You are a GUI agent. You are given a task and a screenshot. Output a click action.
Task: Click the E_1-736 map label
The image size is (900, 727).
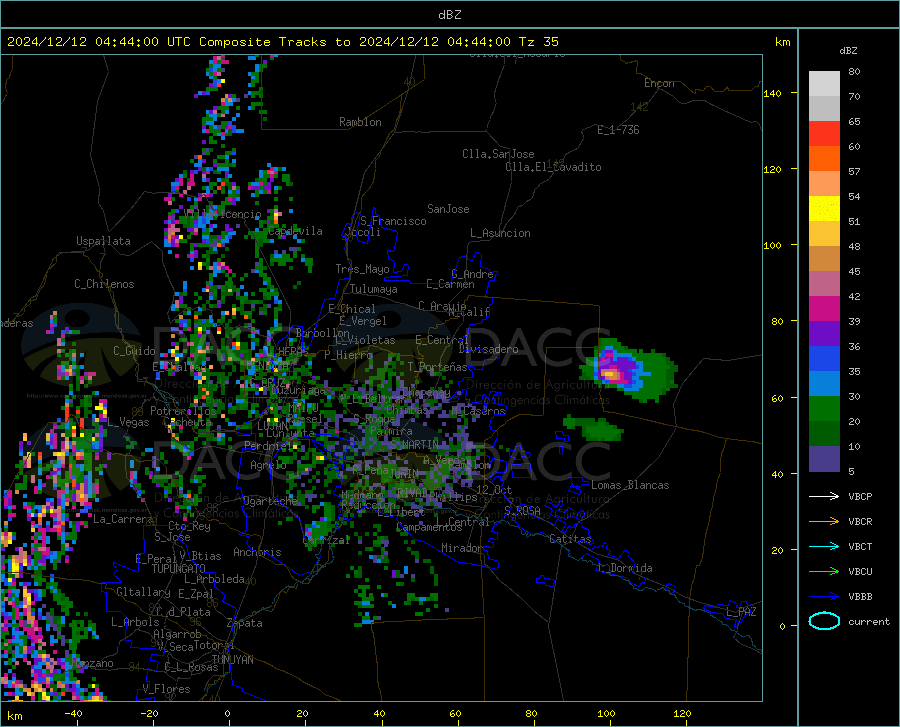618,130
